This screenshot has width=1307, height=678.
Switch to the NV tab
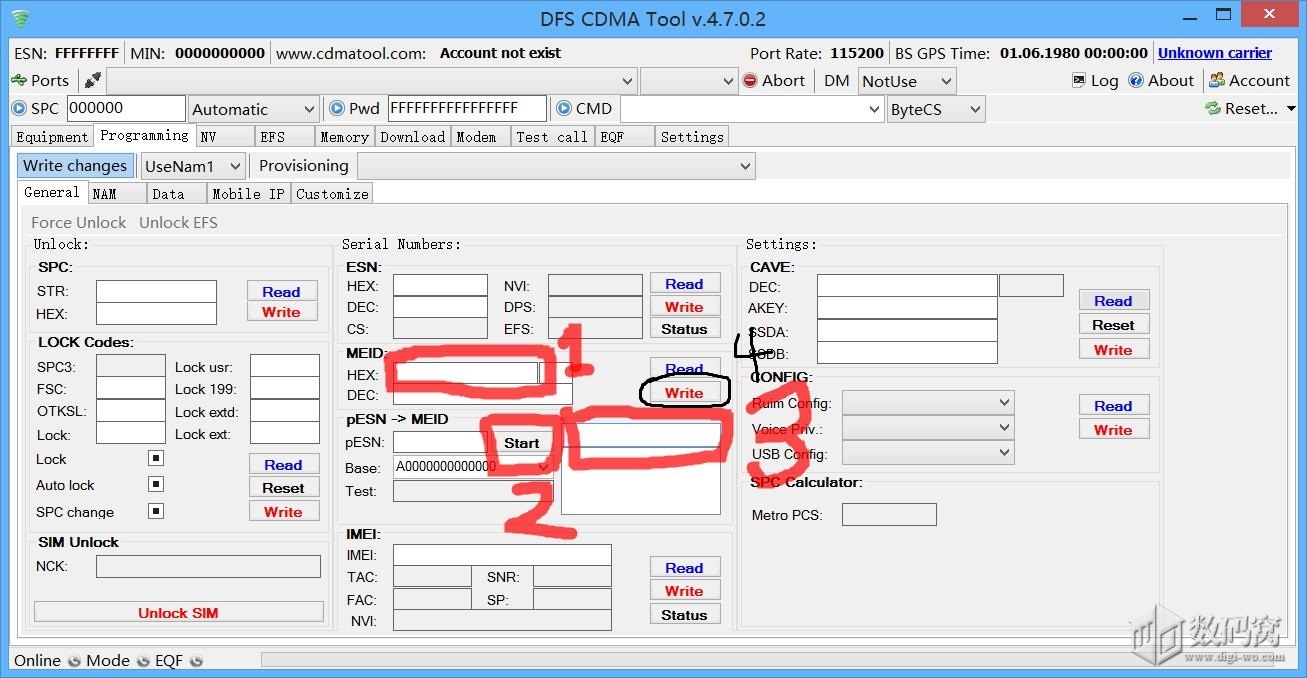point(225,137)
